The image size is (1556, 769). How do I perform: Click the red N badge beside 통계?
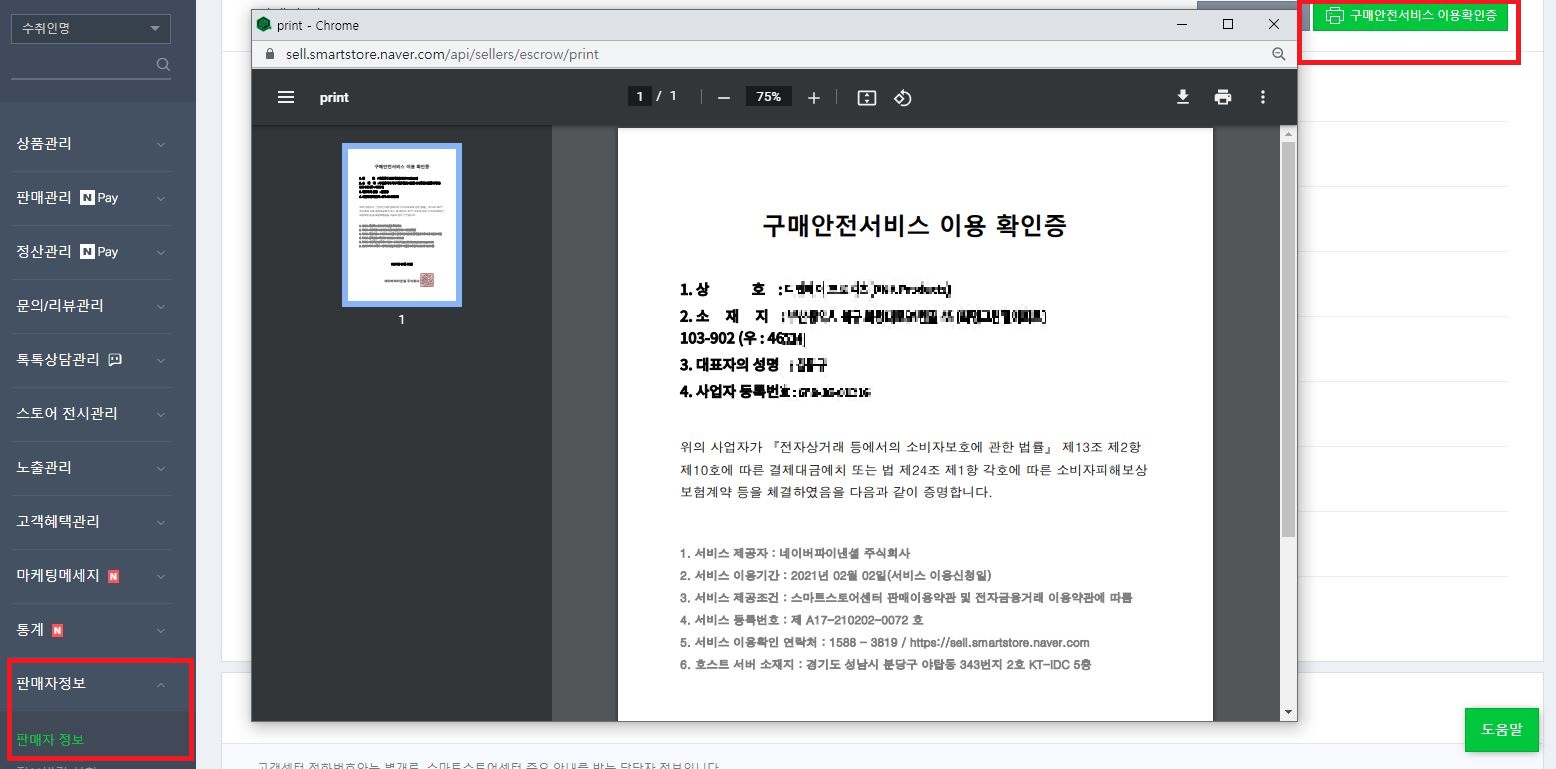tap(57, 630)
